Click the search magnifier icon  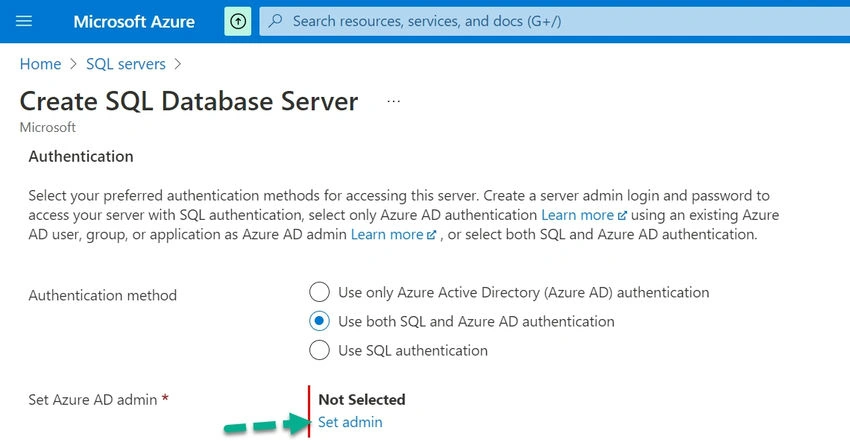tap(275, 21)
